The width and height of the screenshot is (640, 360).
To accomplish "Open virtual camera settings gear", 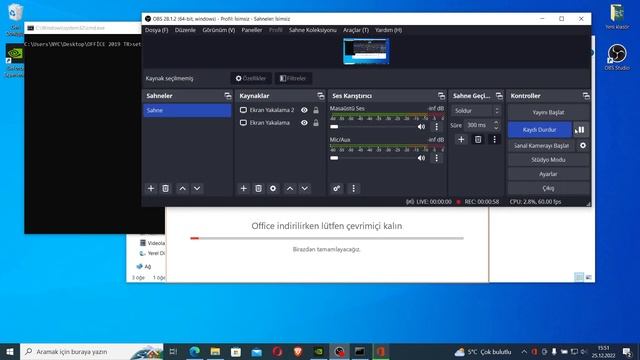I will [x=583, y=146].
